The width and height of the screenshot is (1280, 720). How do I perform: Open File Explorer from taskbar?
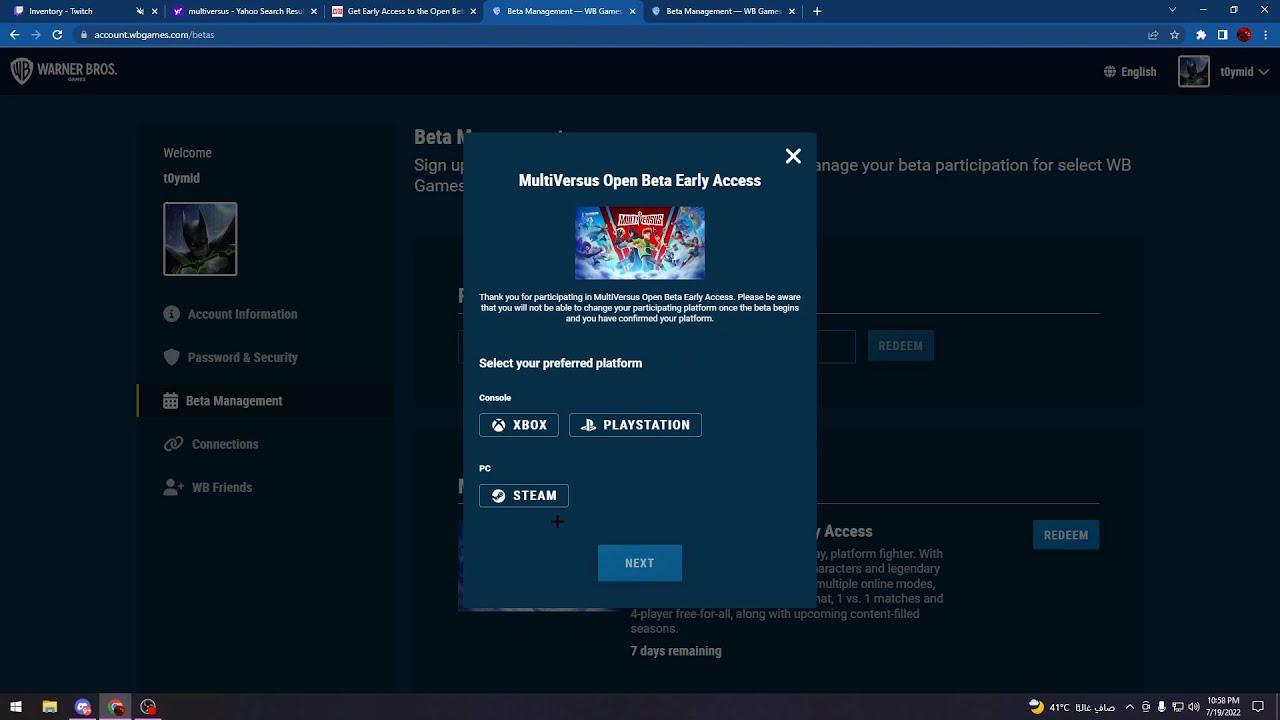50,707
